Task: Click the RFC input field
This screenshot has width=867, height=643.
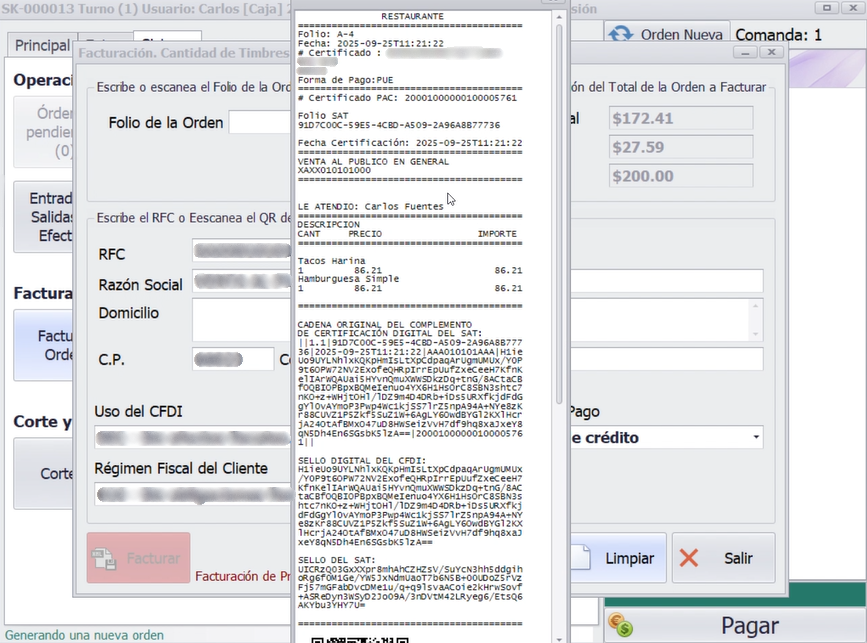Action: point(240,254)
